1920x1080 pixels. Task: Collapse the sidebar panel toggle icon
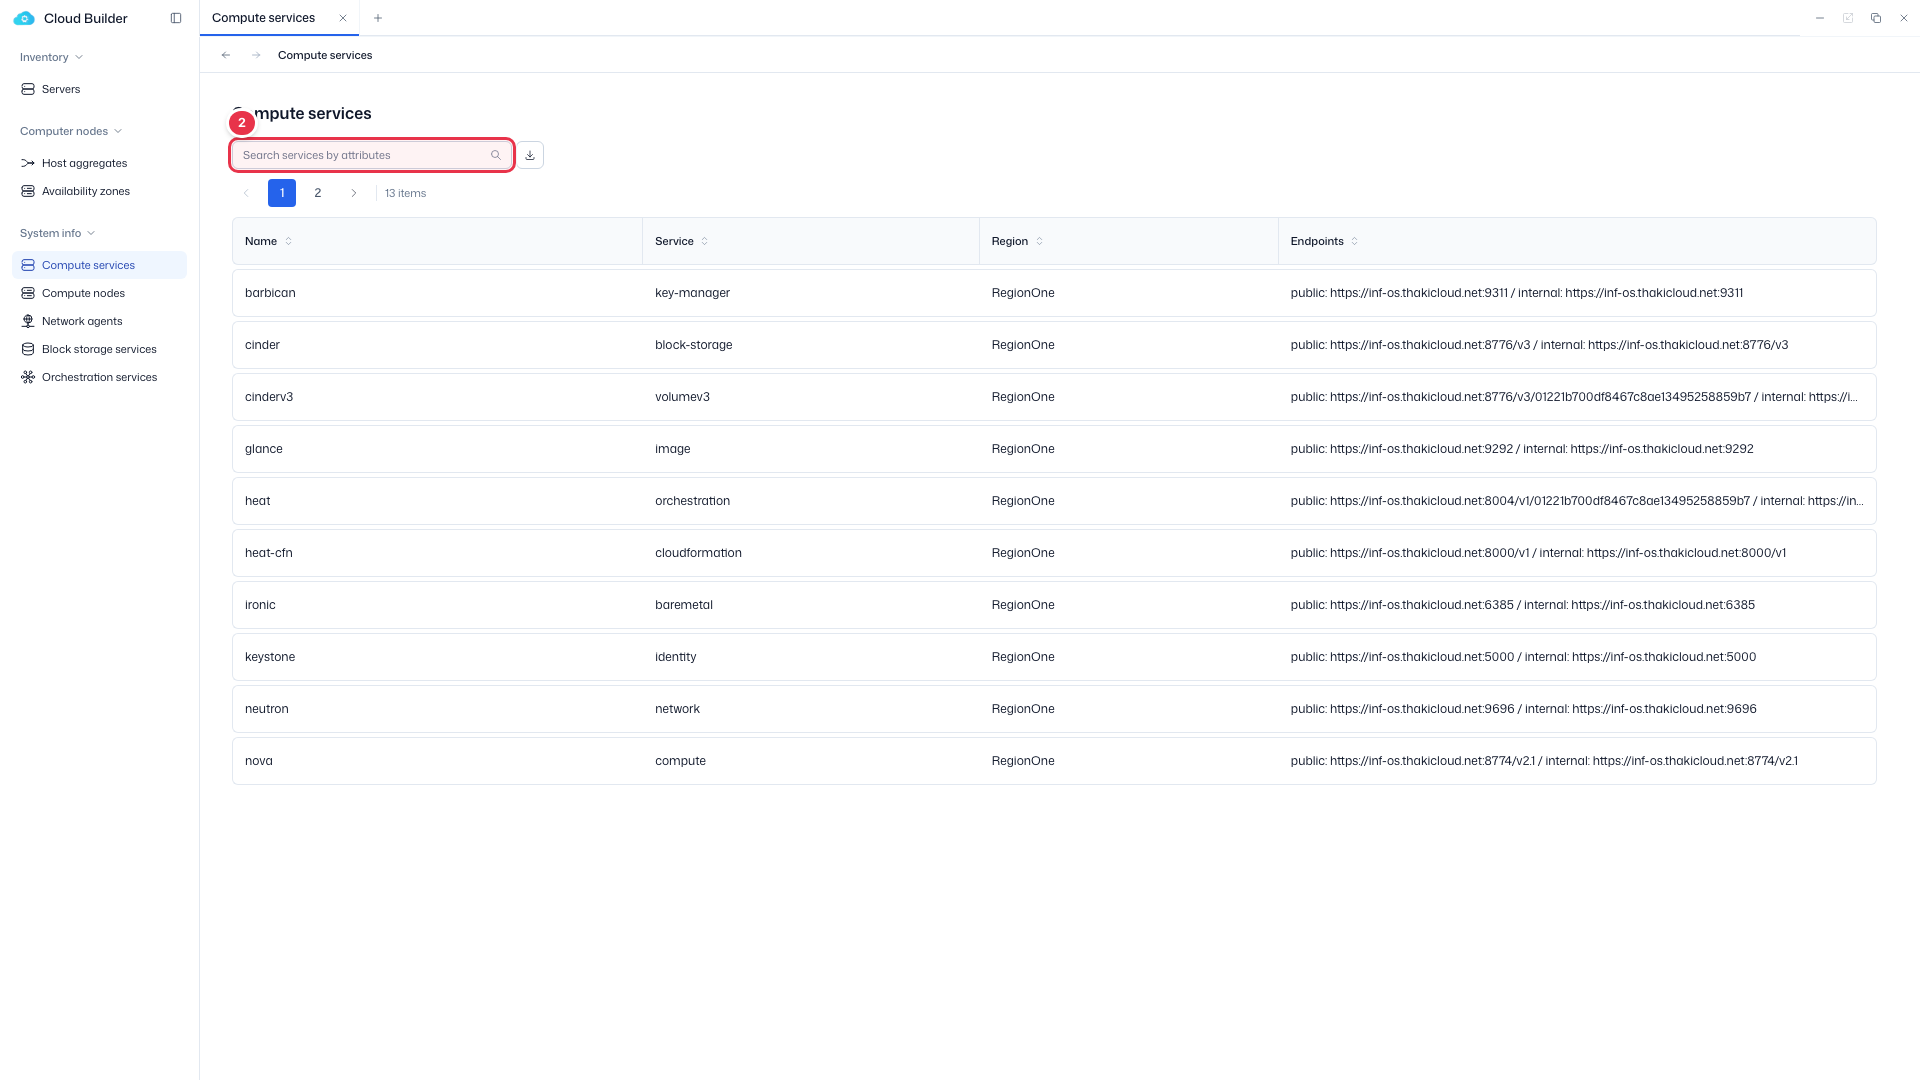[x=176, y=18]
